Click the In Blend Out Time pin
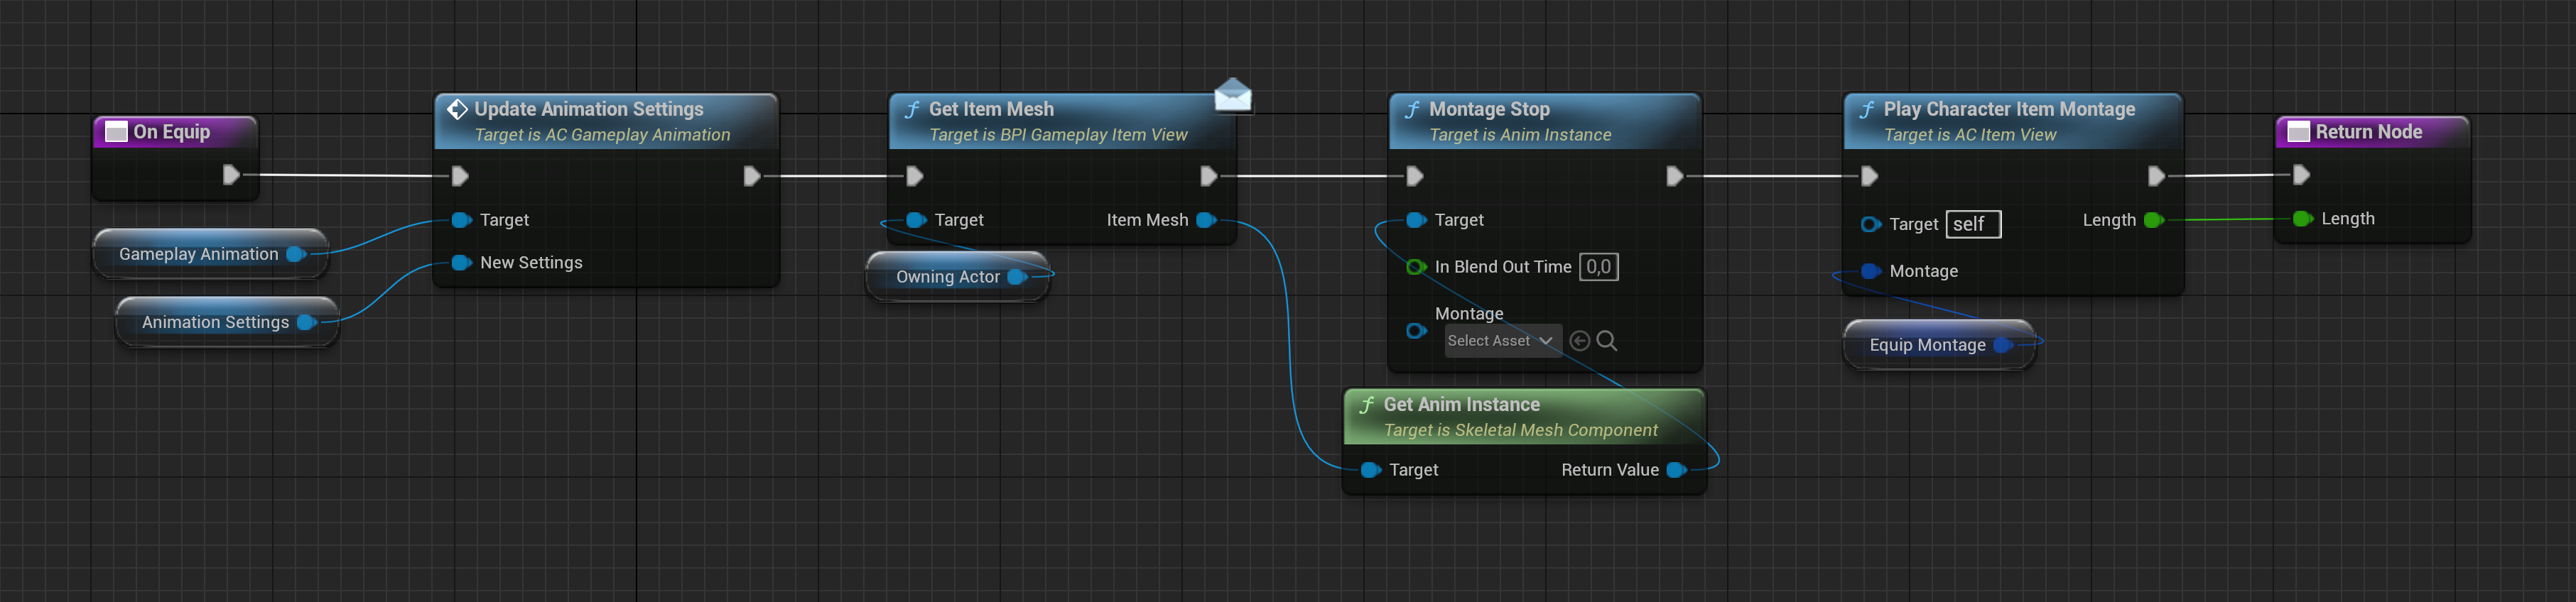 [1416, 267]
